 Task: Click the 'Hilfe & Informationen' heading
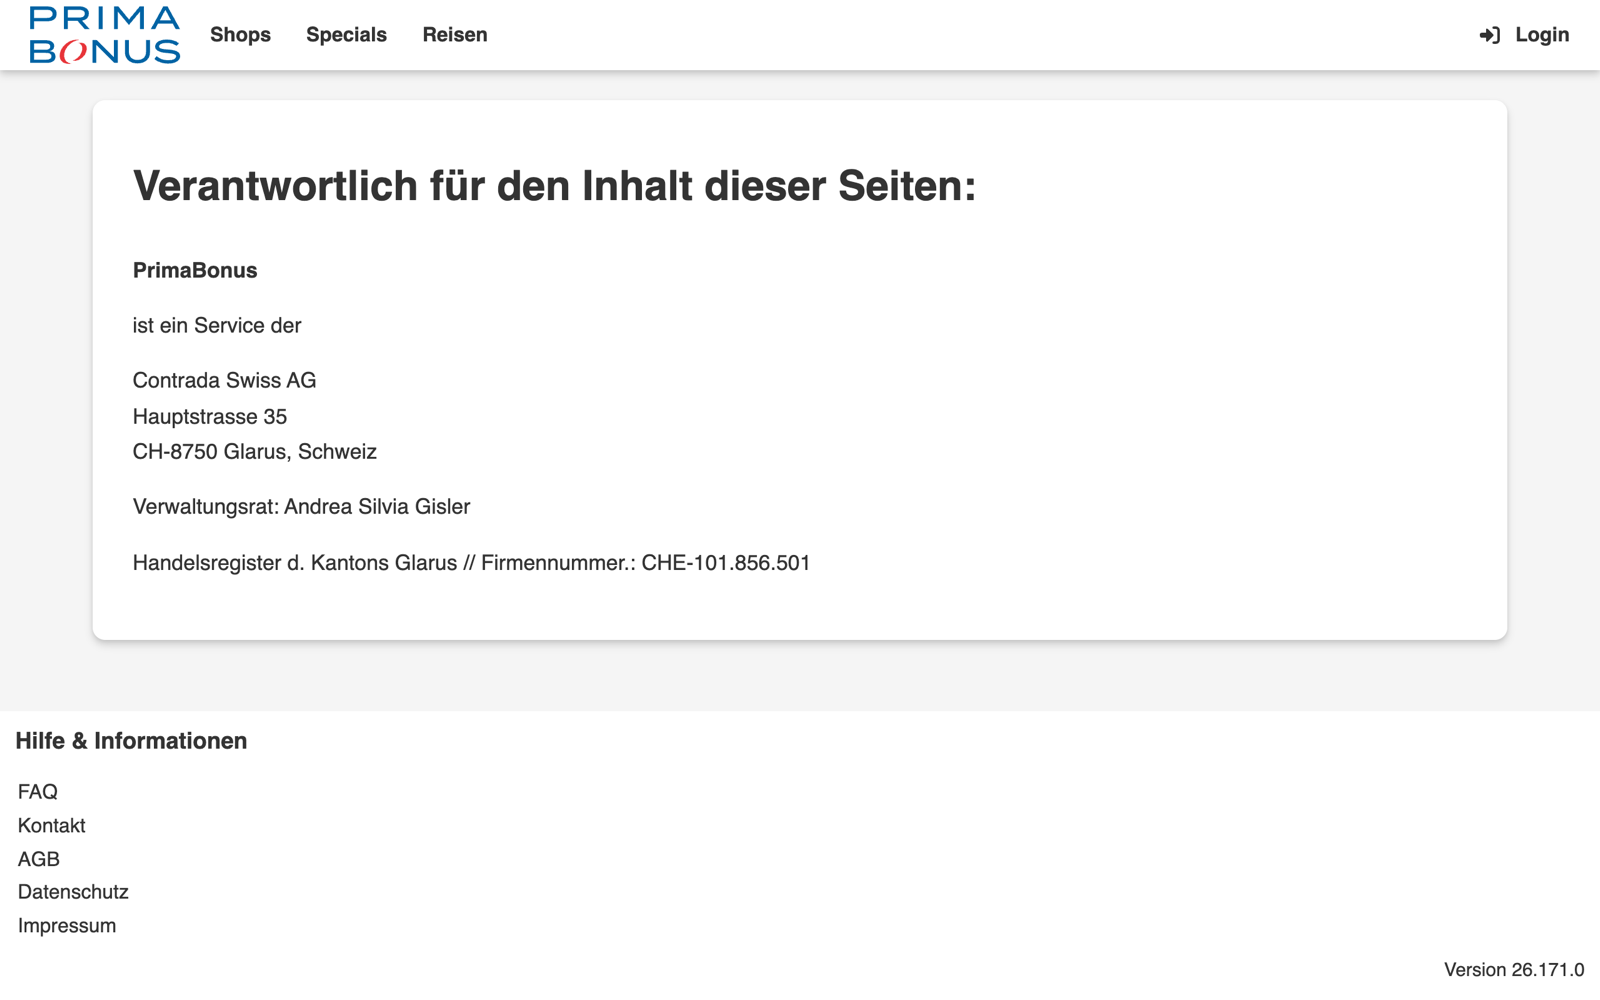coord(131,741)
